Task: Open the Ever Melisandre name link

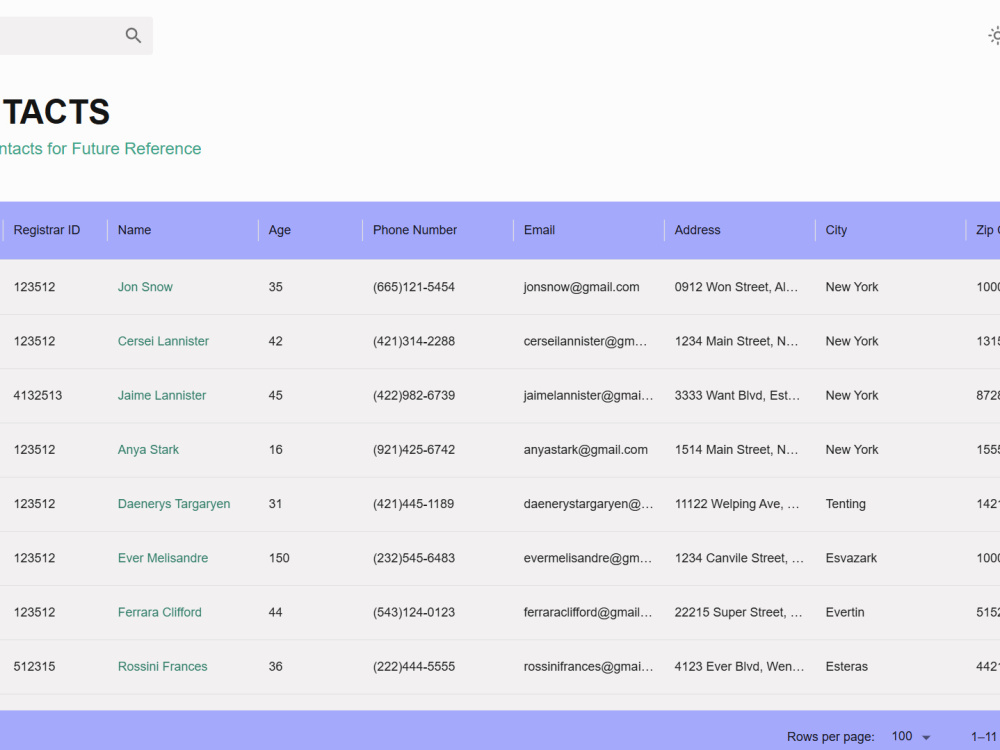Action: pos(163,558)
